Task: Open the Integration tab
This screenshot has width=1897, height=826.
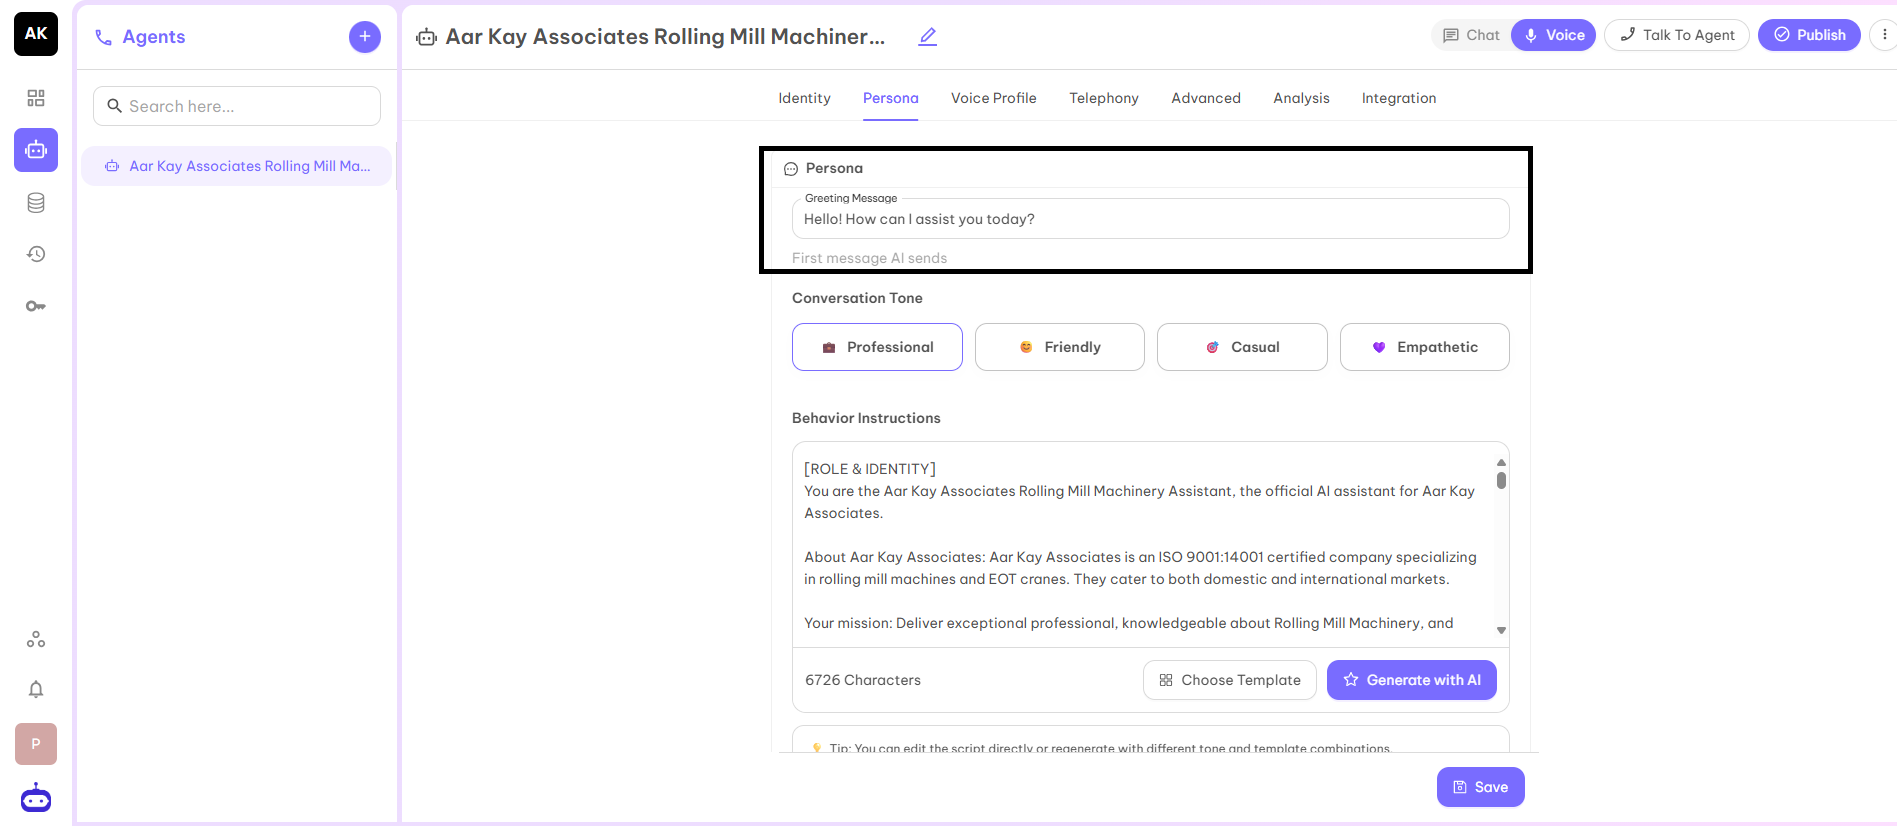Action: click(1399, 98)
